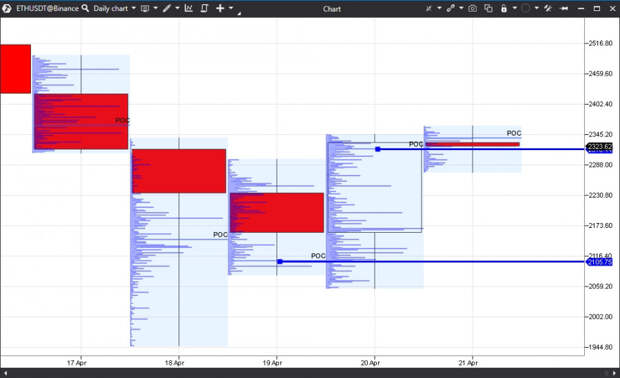Viewport: 620px width, 378px height.
Task: Open the indicators chart icon
Action: [189, 8]
